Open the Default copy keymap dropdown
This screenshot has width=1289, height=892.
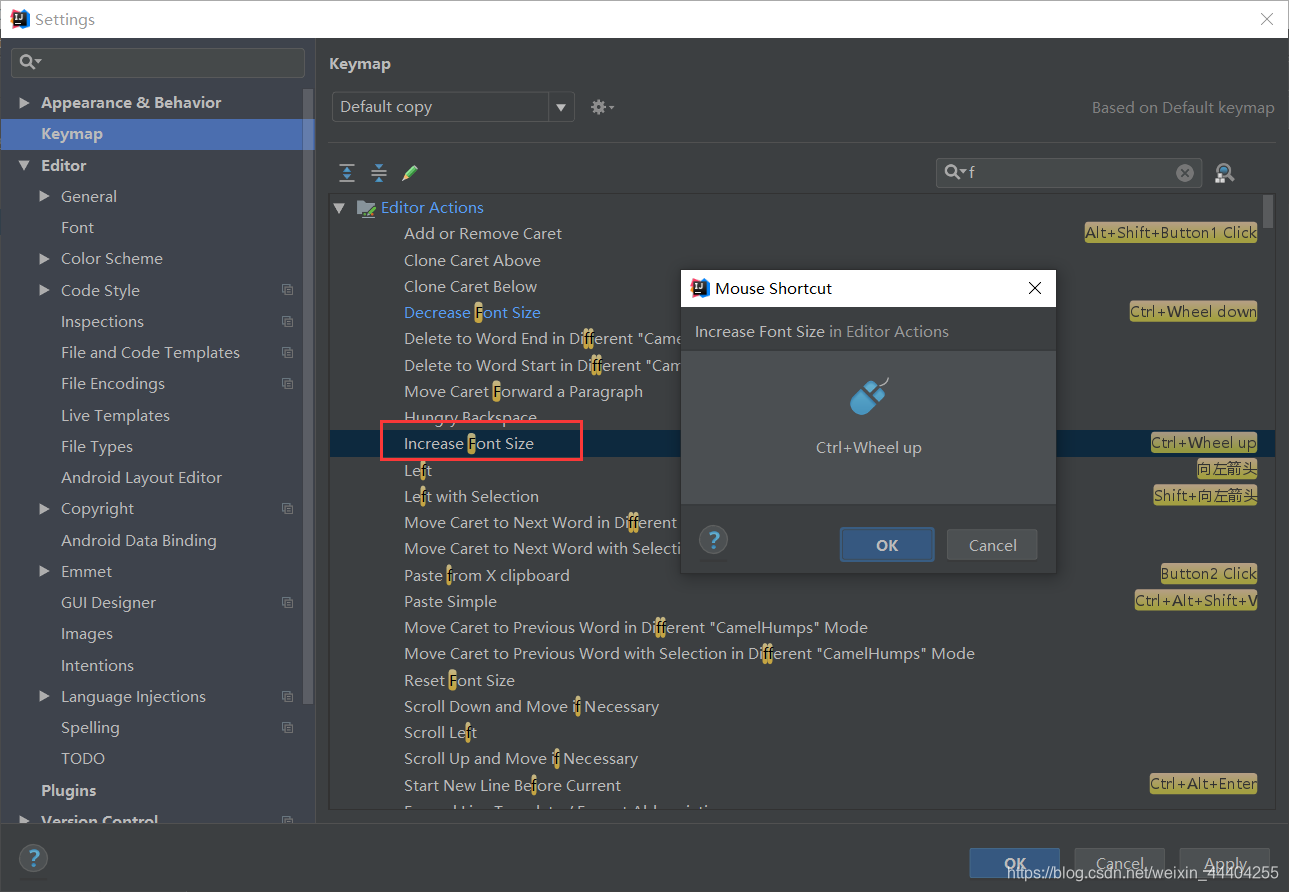[x=561, y=107]
